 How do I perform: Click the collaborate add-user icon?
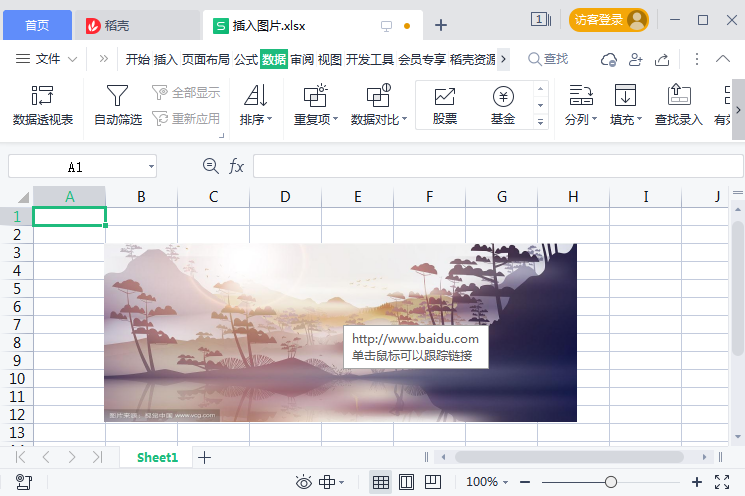pyautogui.click(x=635, y=59)
